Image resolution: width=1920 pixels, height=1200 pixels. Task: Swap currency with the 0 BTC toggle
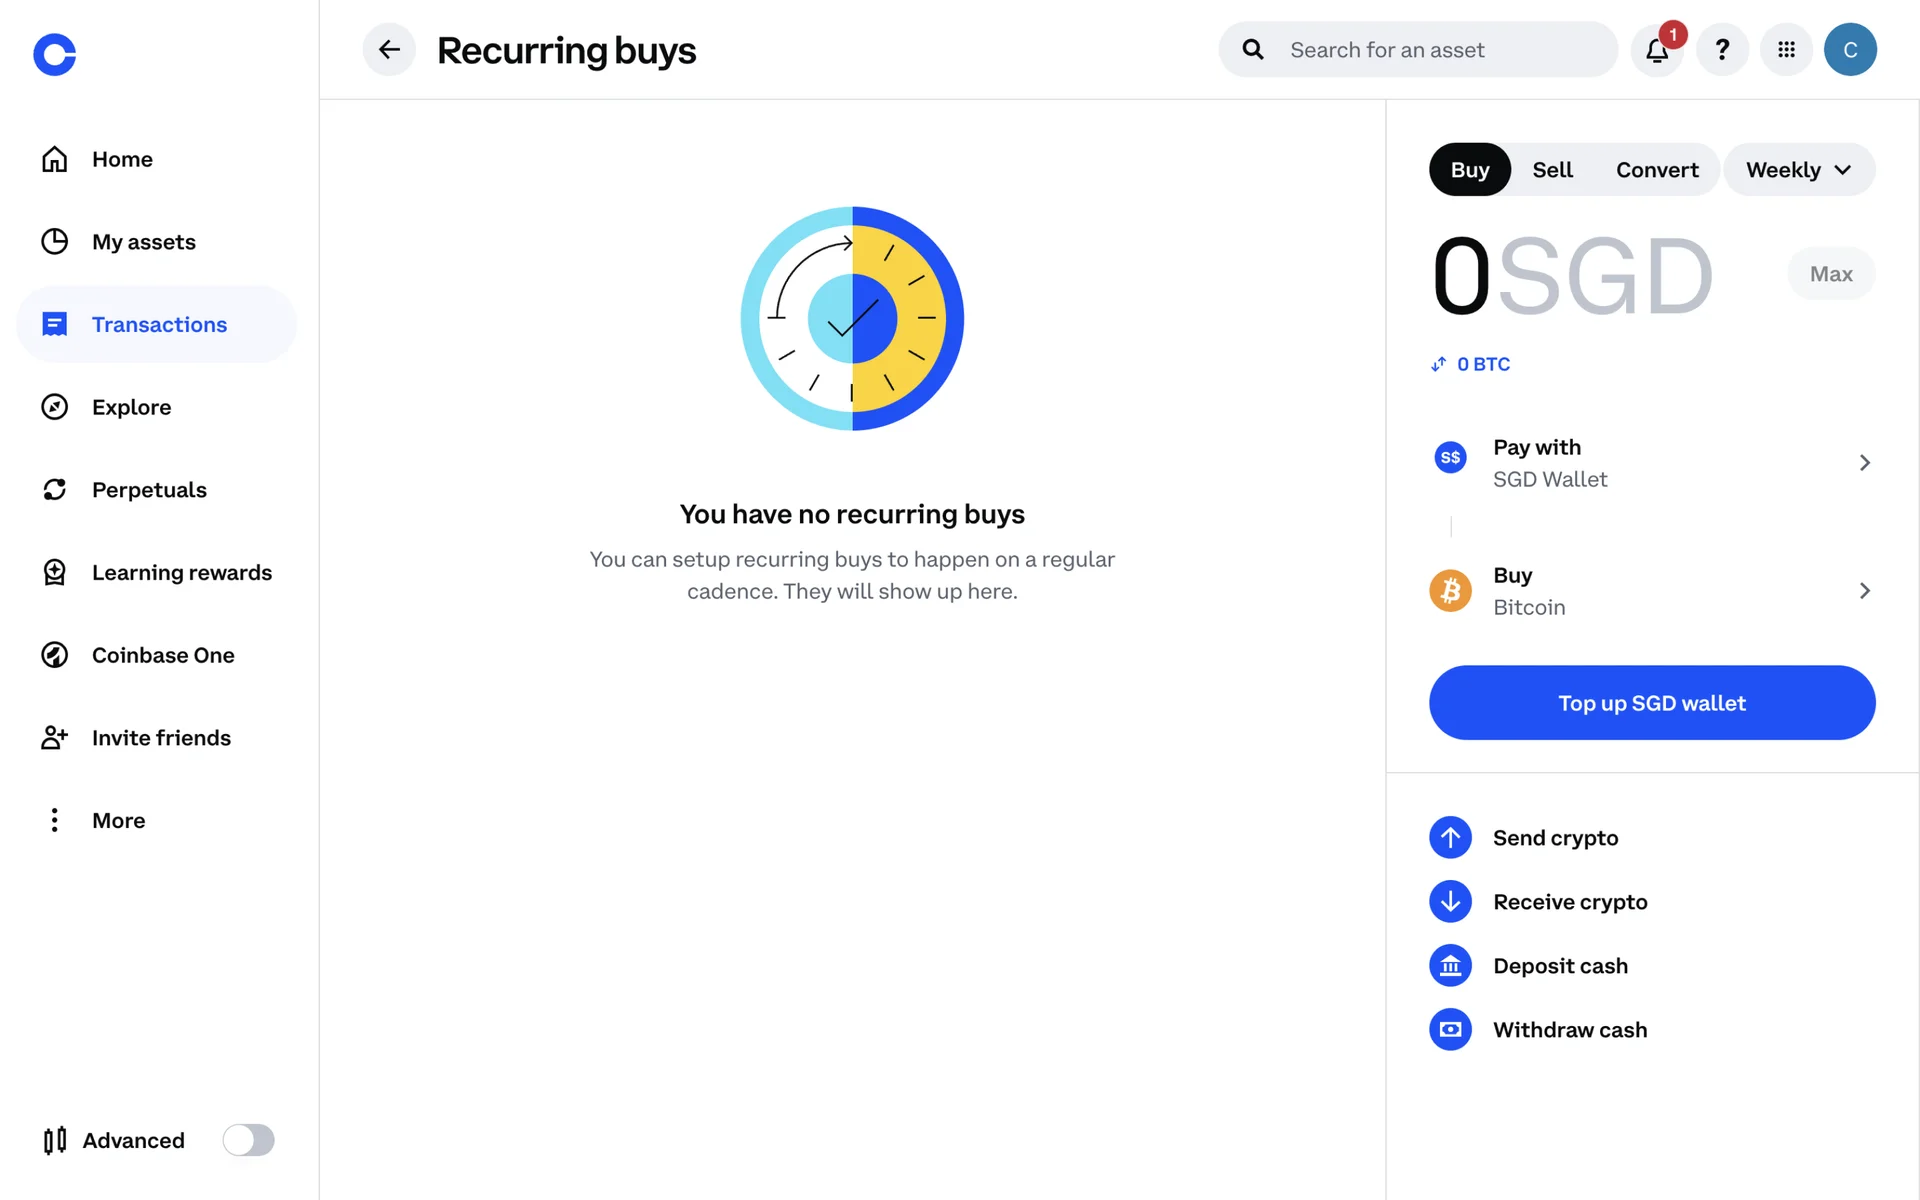point(1470,364)
